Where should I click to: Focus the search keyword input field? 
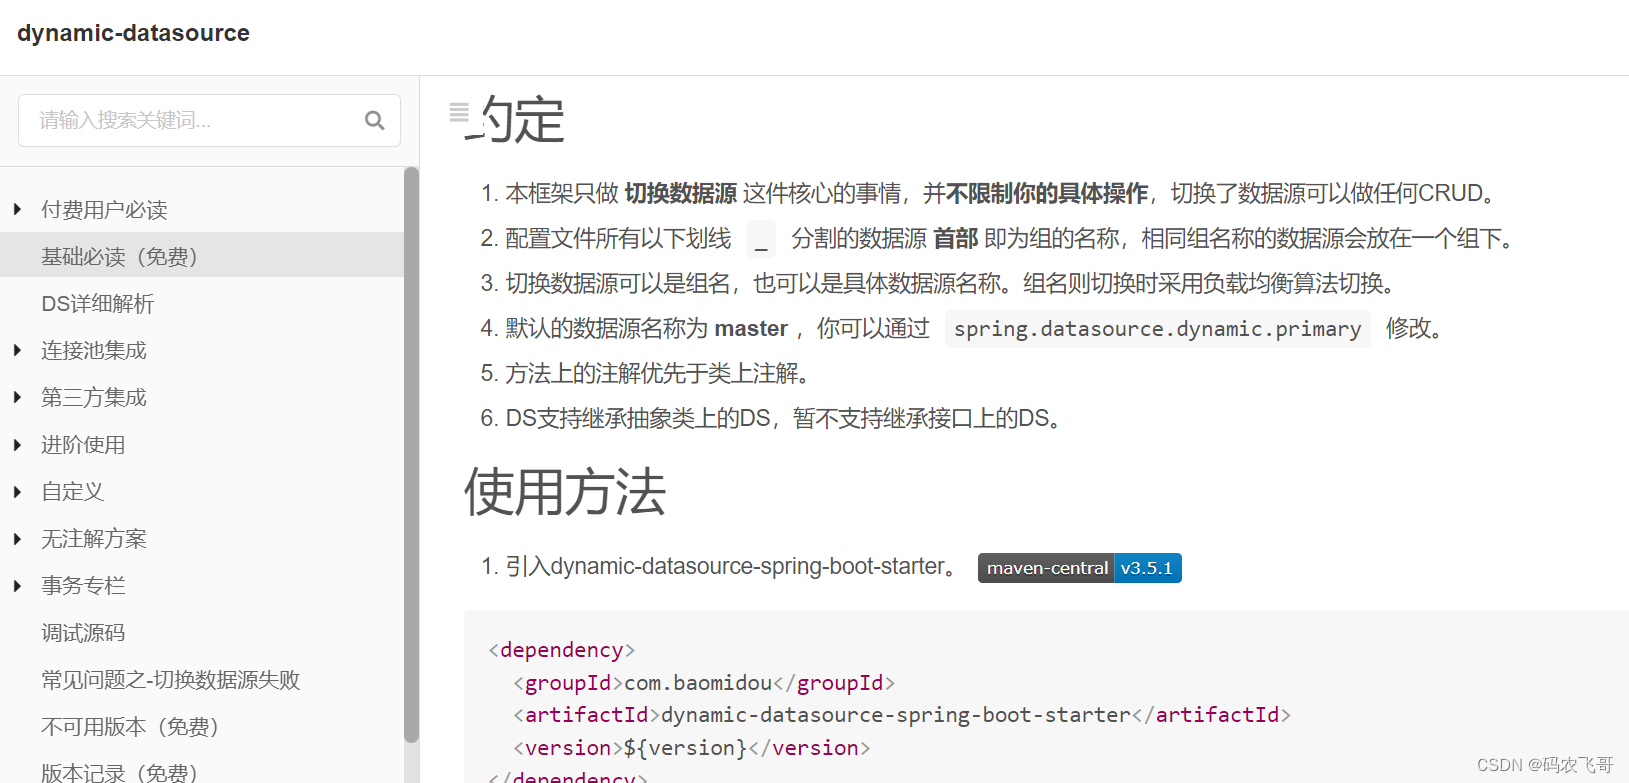209,120
